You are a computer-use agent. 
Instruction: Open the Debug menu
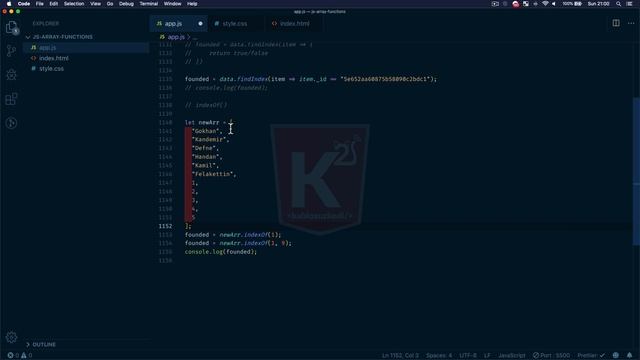(126, 4)
